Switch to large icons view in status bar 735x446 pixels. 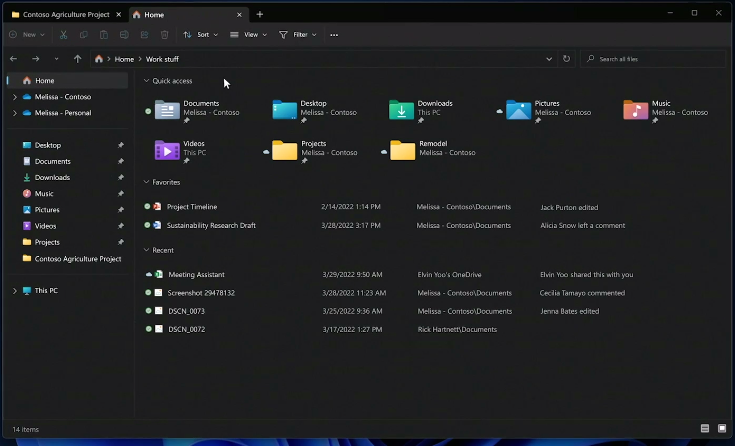click(722, 428)
